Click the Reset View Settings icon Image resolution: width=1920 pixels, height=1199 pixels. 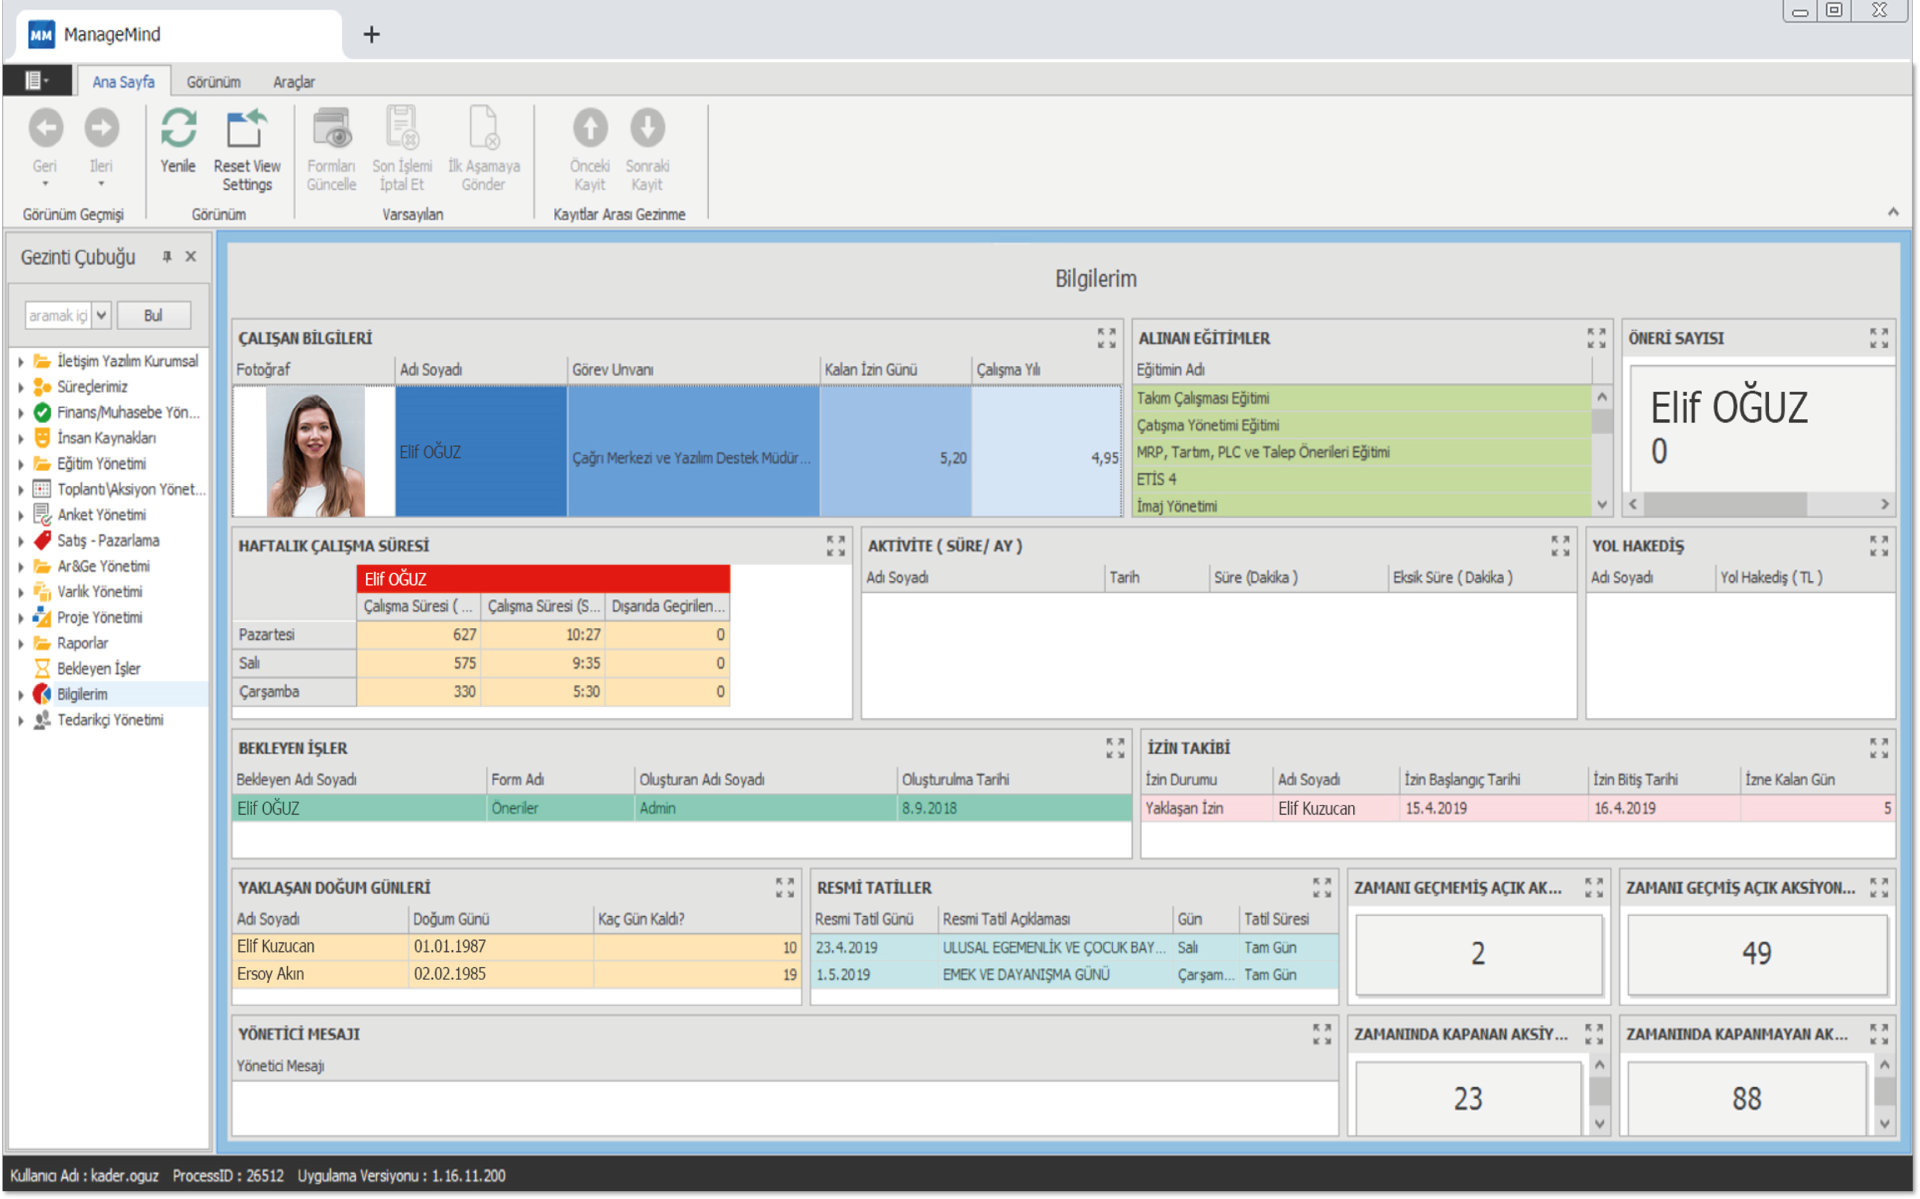coord(246,129)
